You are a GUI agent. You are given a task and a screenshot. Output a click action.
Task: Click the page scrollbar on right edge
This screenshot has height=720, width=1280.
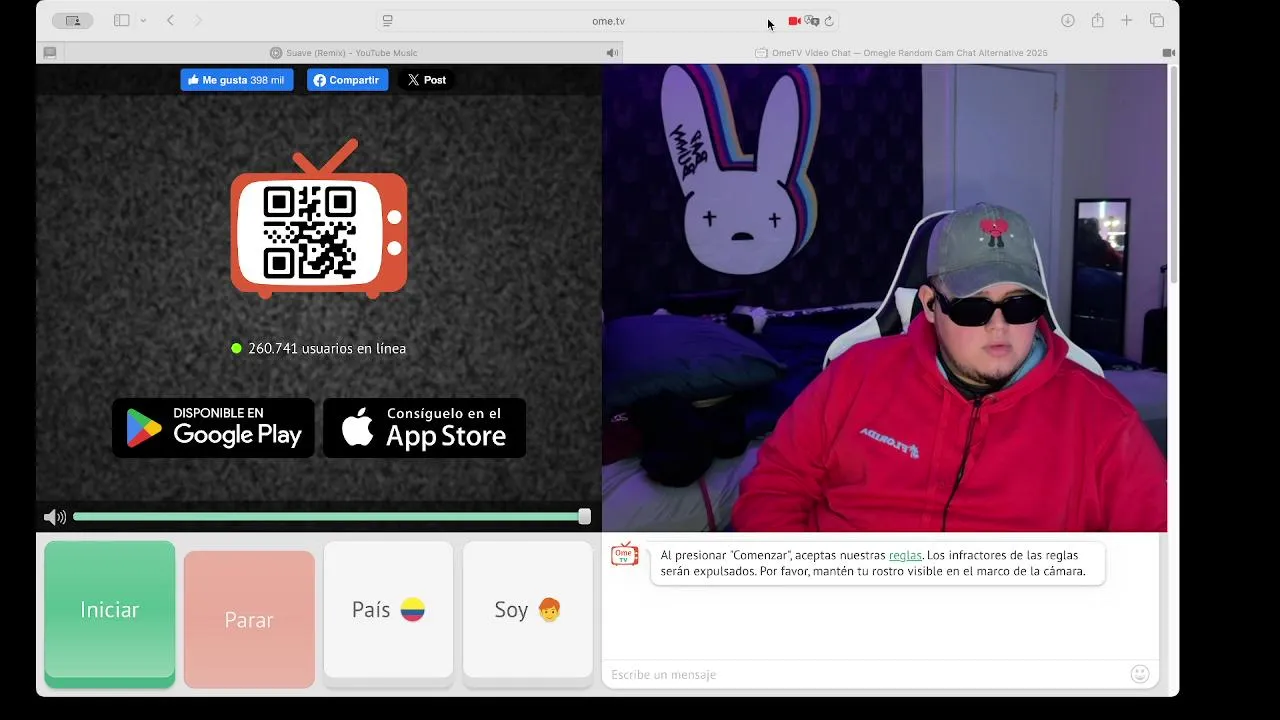(x=1173, y=175)
